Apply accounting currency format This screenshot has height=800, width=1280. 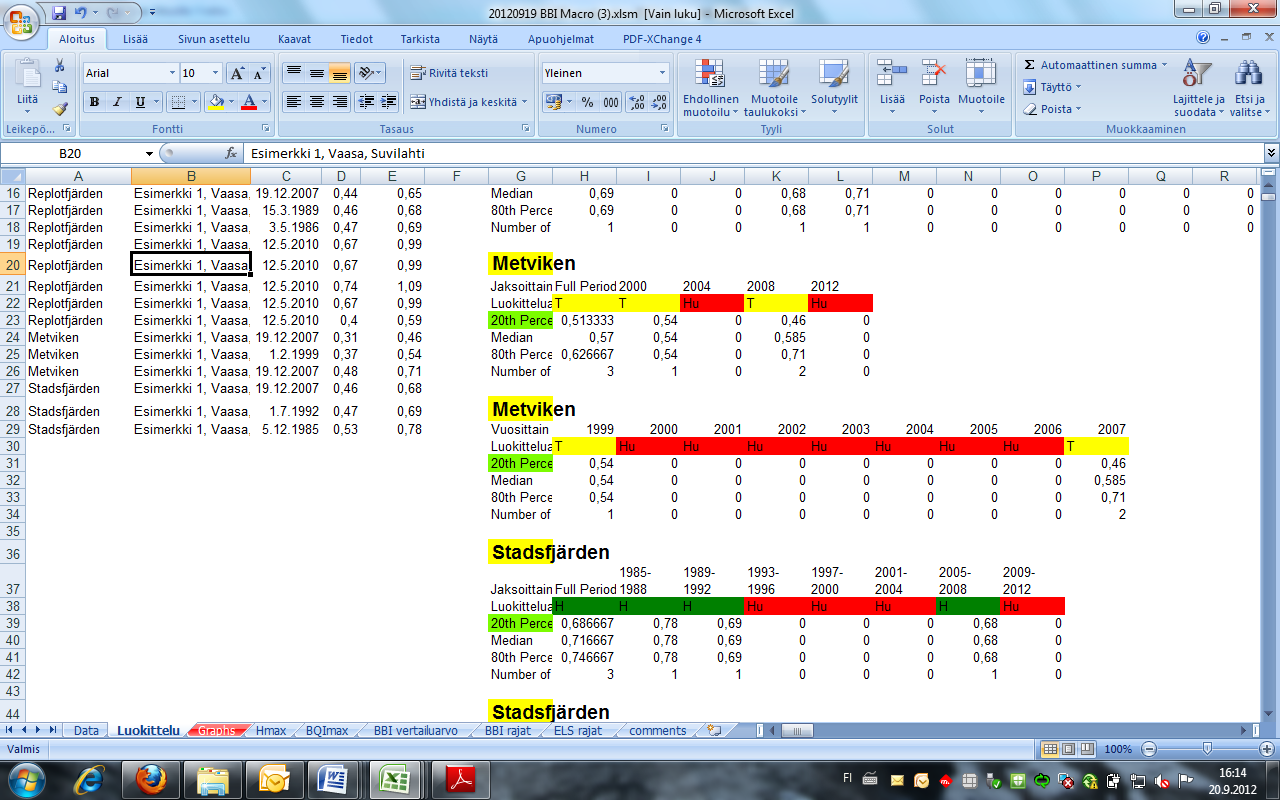point(553,102)
